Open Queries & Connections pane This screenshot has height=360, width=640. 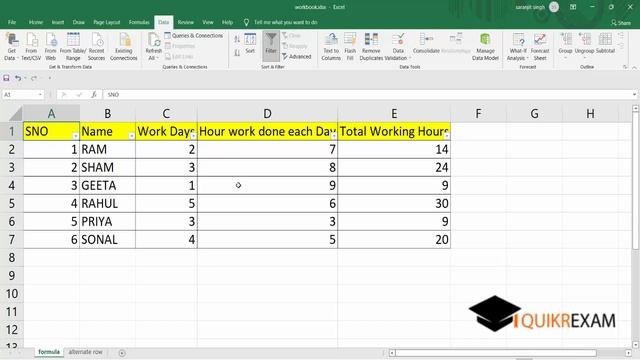[194, 36]
